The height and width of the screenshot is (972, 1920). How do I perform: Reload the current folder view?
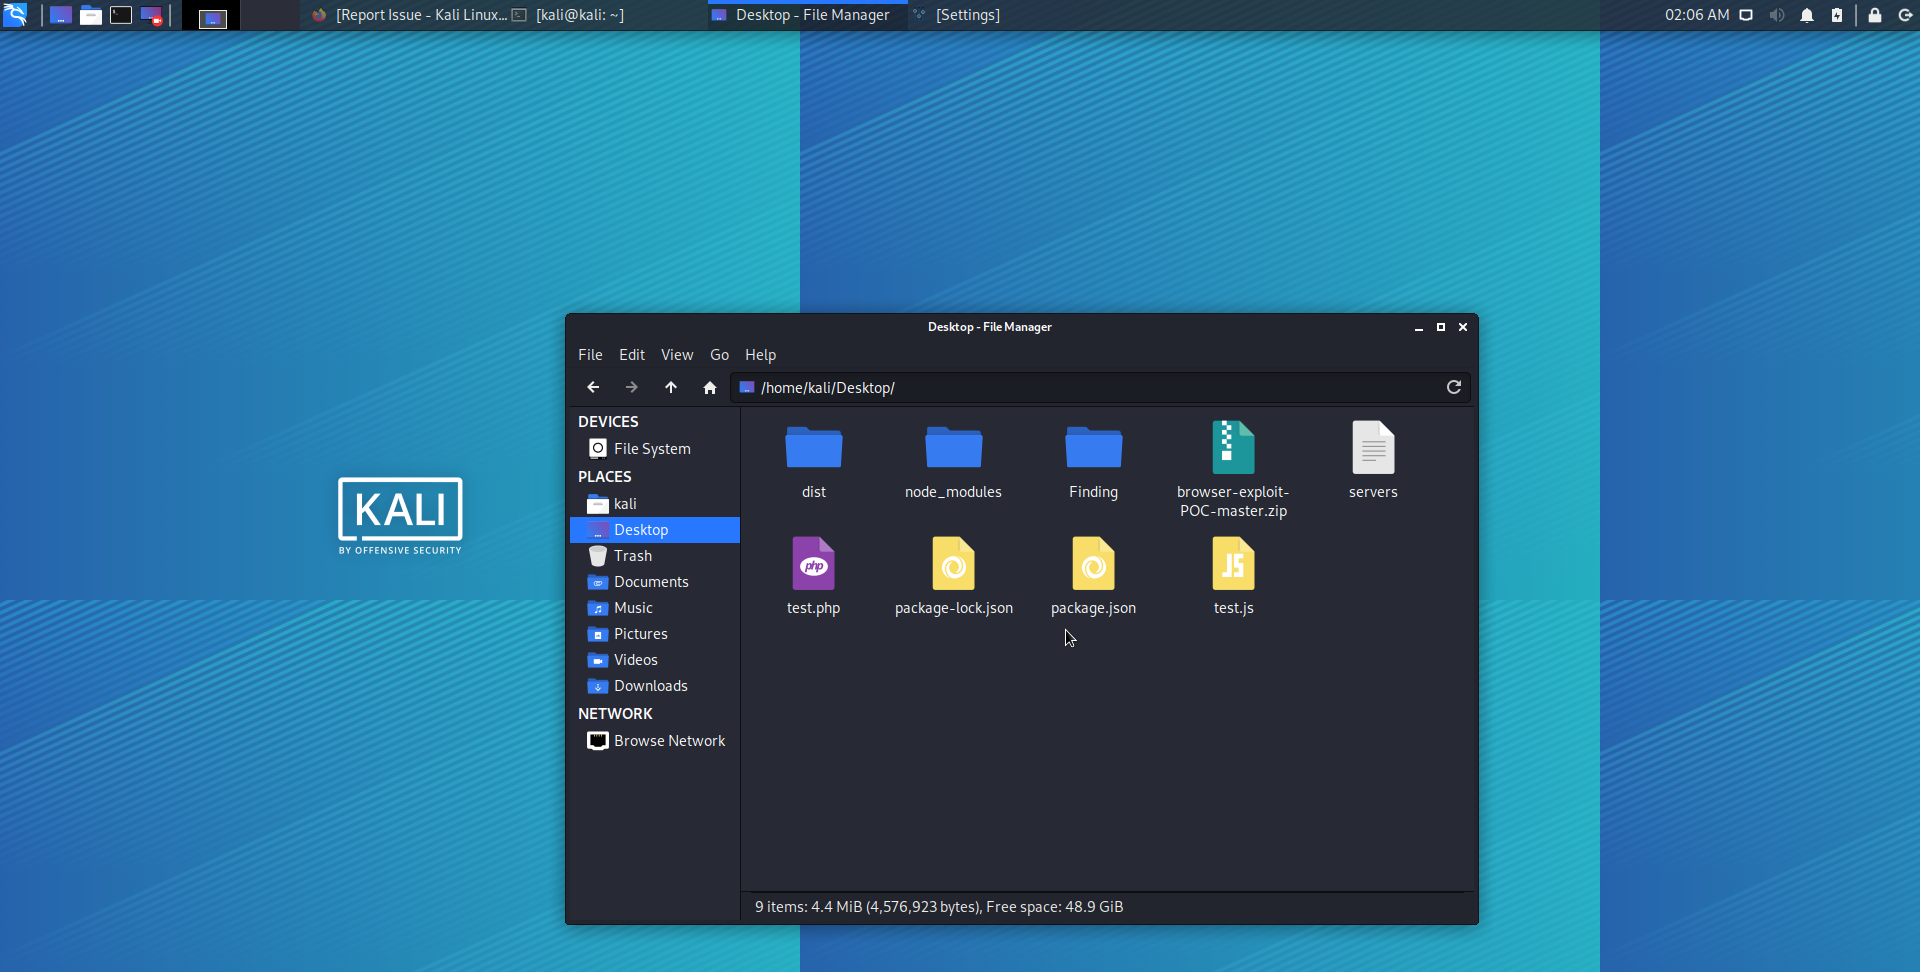(1454, 387)
